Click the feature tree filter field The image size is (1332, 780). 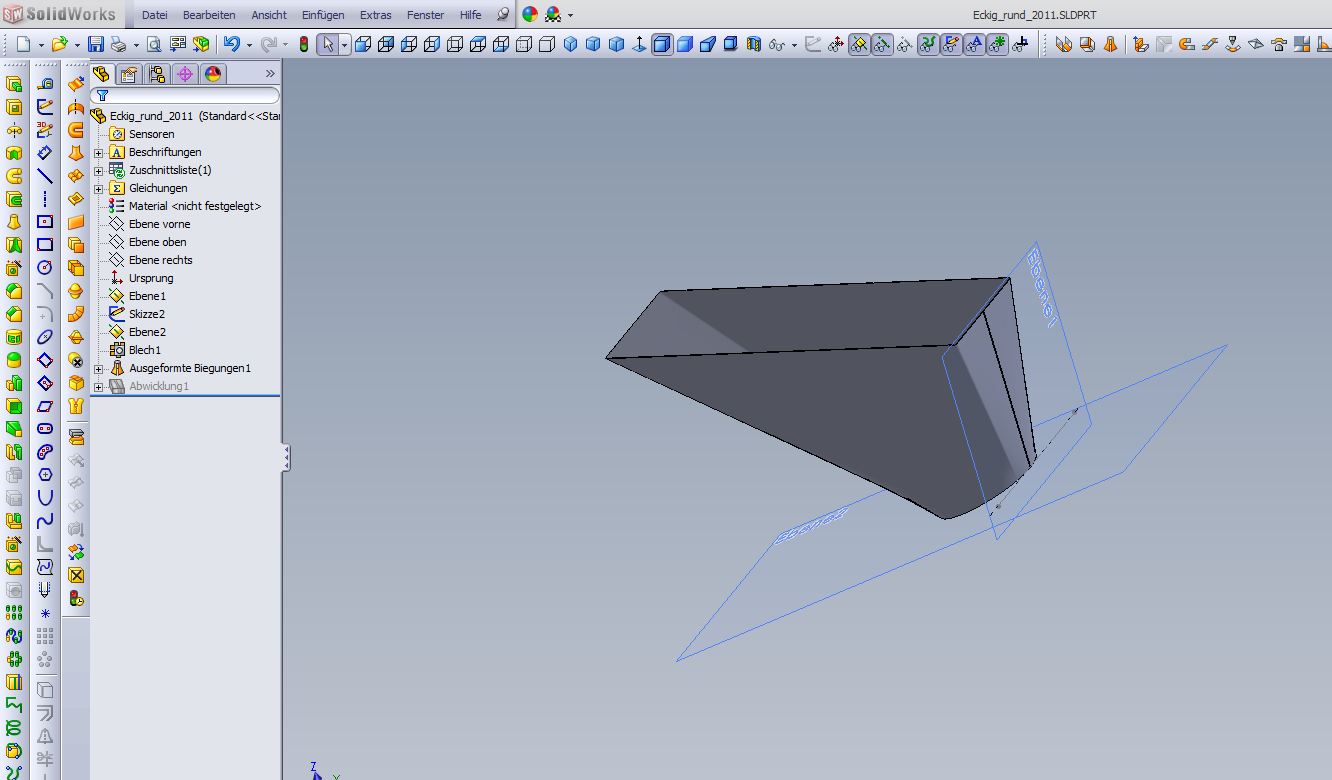click(x=185, y=95)
